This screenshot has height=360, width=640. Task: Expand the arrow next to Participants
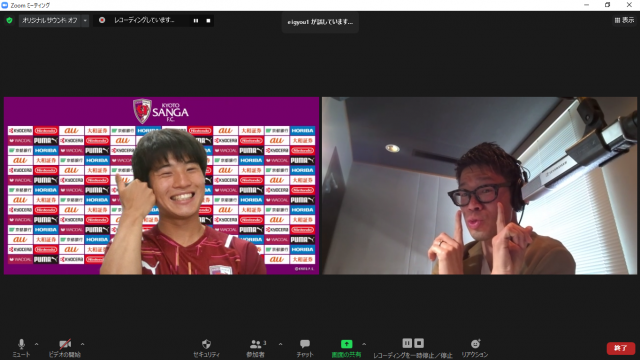(280, 344)
